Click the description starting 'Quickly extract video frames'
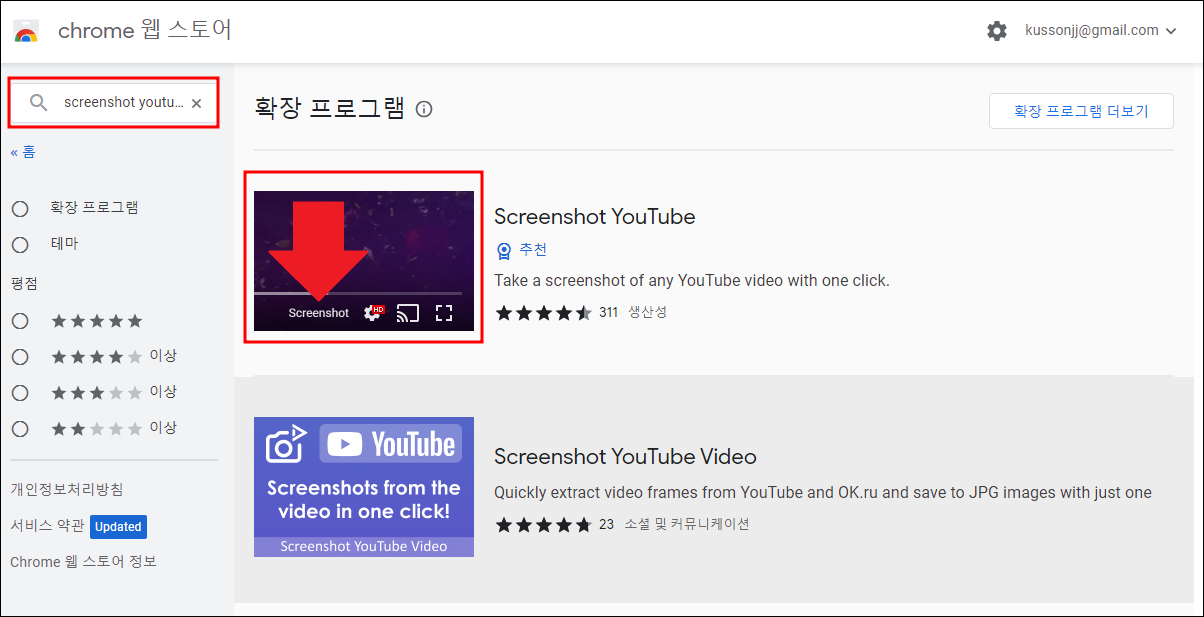 pos(823,493)
